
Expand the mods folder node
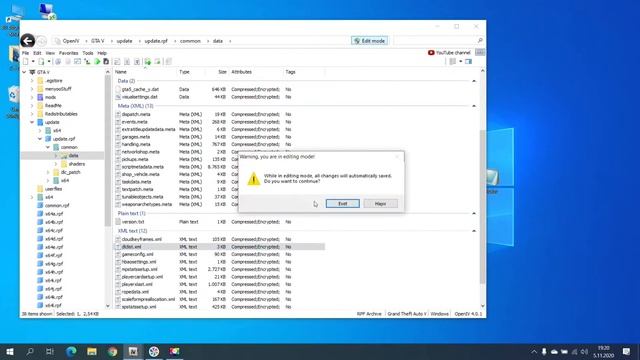click(x=32, y=97)
